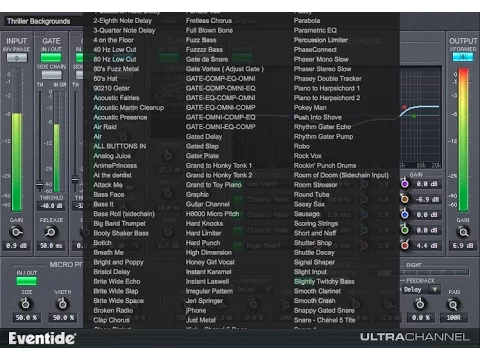Click the red EQ band gain knob
480x360 pixels.
pos(405,245)
